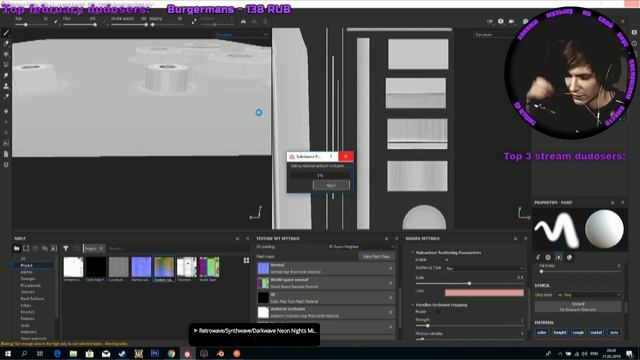Pick the subsurface scattering pink Color swatch
The width and height of the screenshot is (640, 360).
point(484,292)
